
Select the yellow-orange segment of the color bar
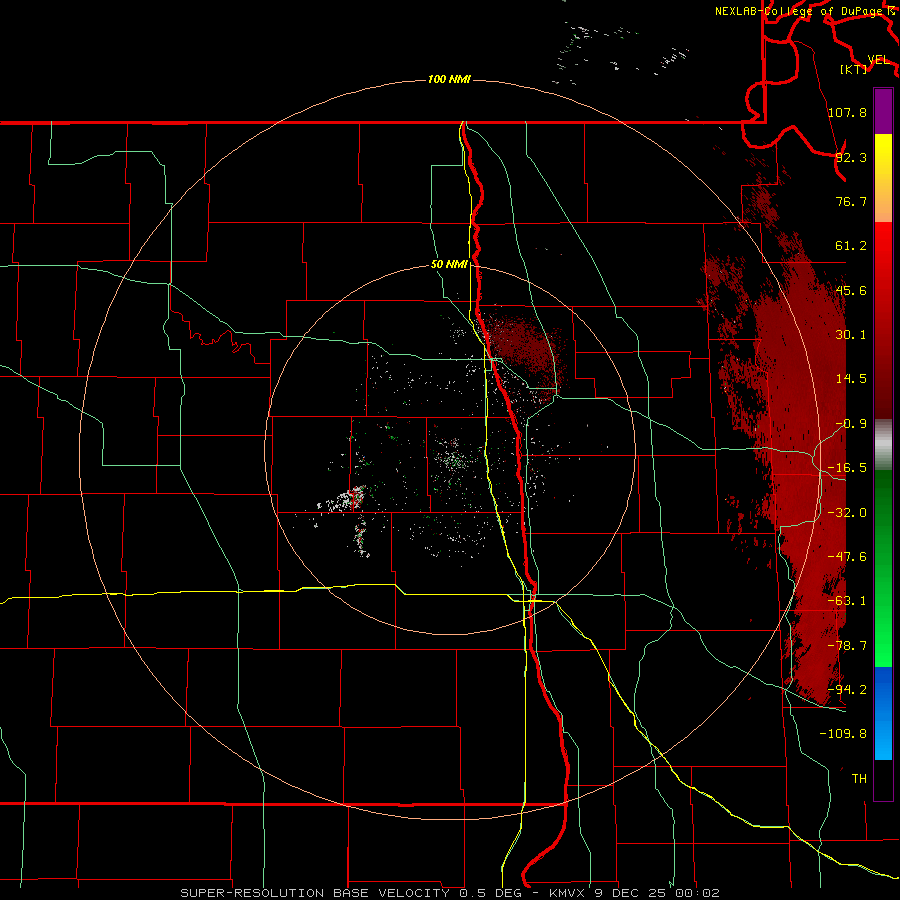[883, 178]
